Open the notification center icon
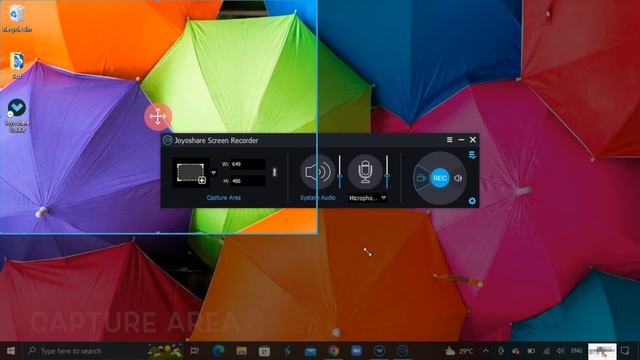 pyautogui.click(x=625, y=351)
